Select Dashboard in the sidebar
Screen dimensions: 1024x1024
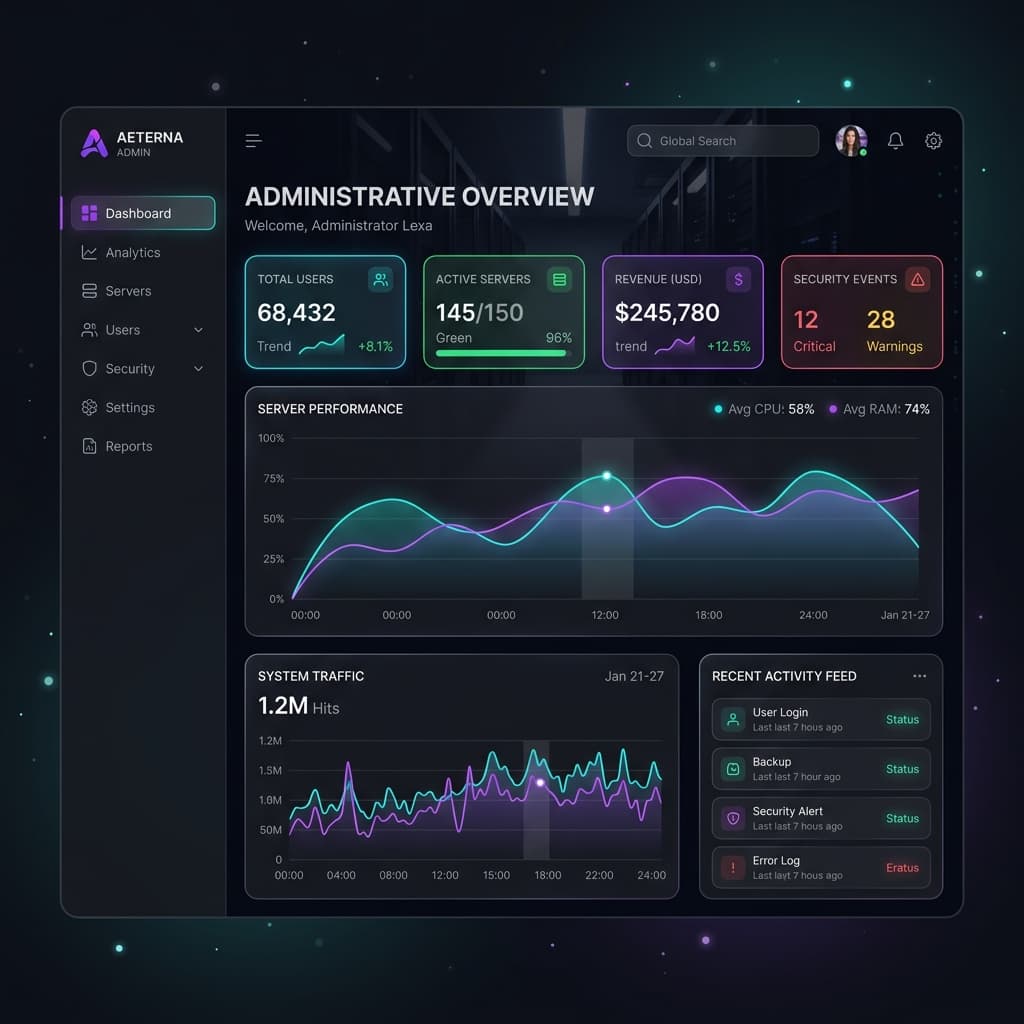[x=143, y=213]
